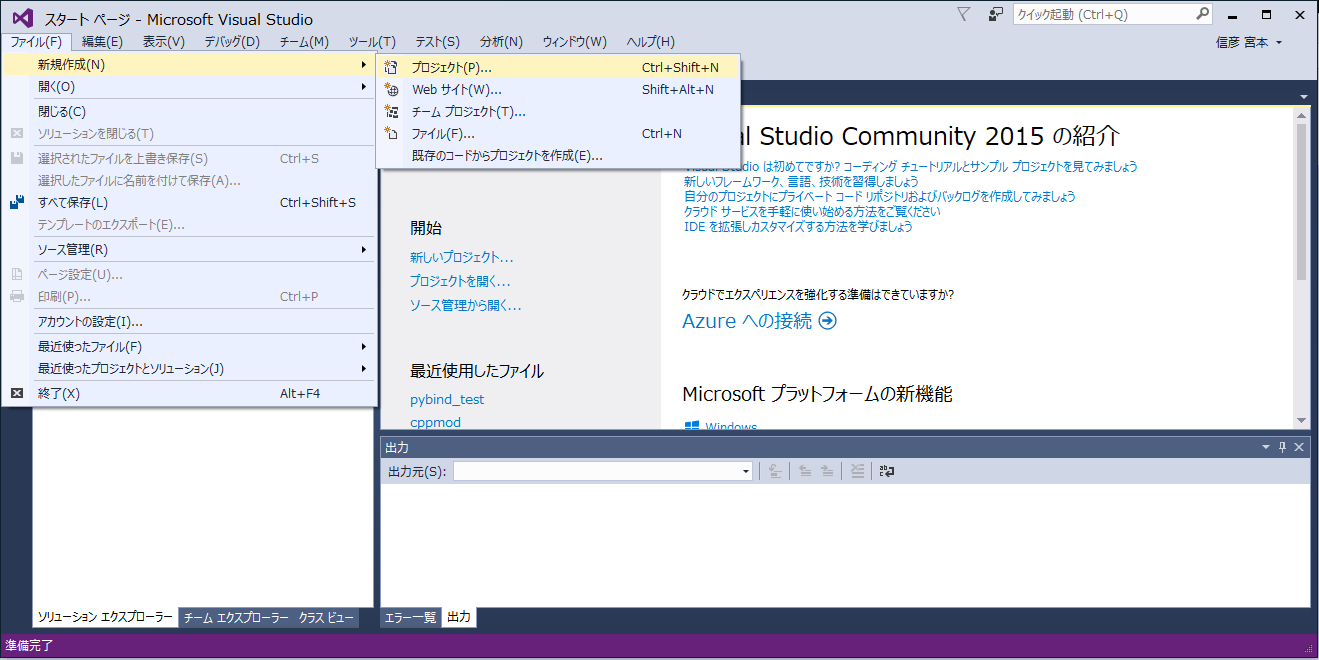Switch to the チーム エクスプローラー tab

point(236,618)
